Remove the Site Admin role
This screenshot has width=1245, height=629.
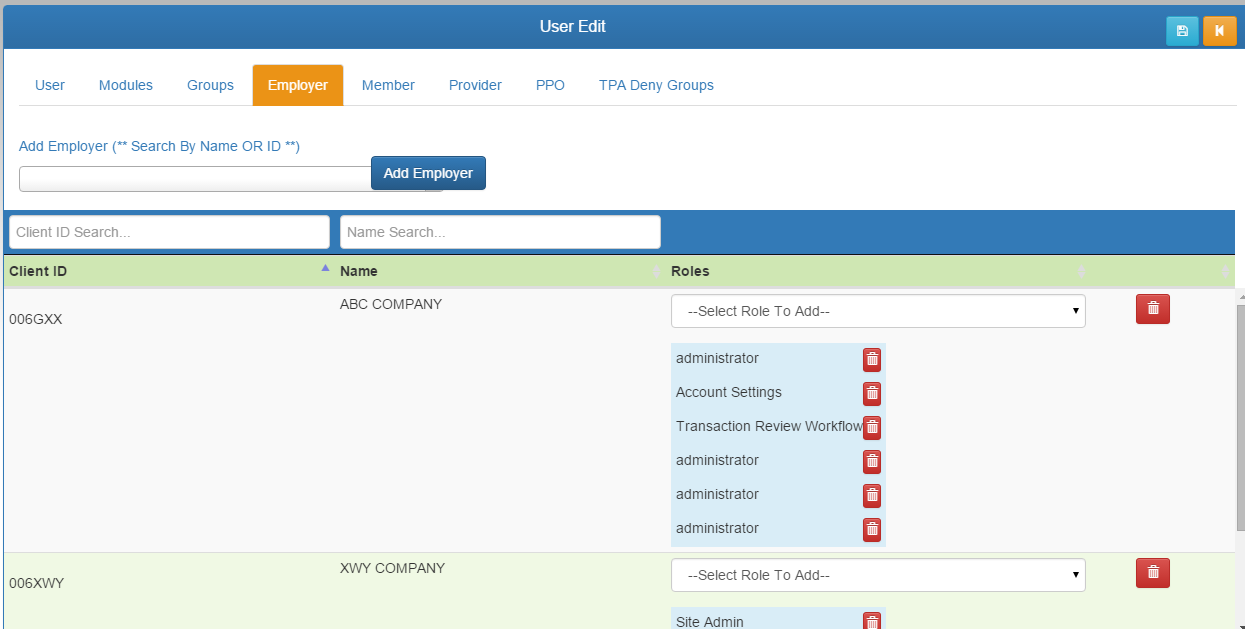(x=872, y=621)
